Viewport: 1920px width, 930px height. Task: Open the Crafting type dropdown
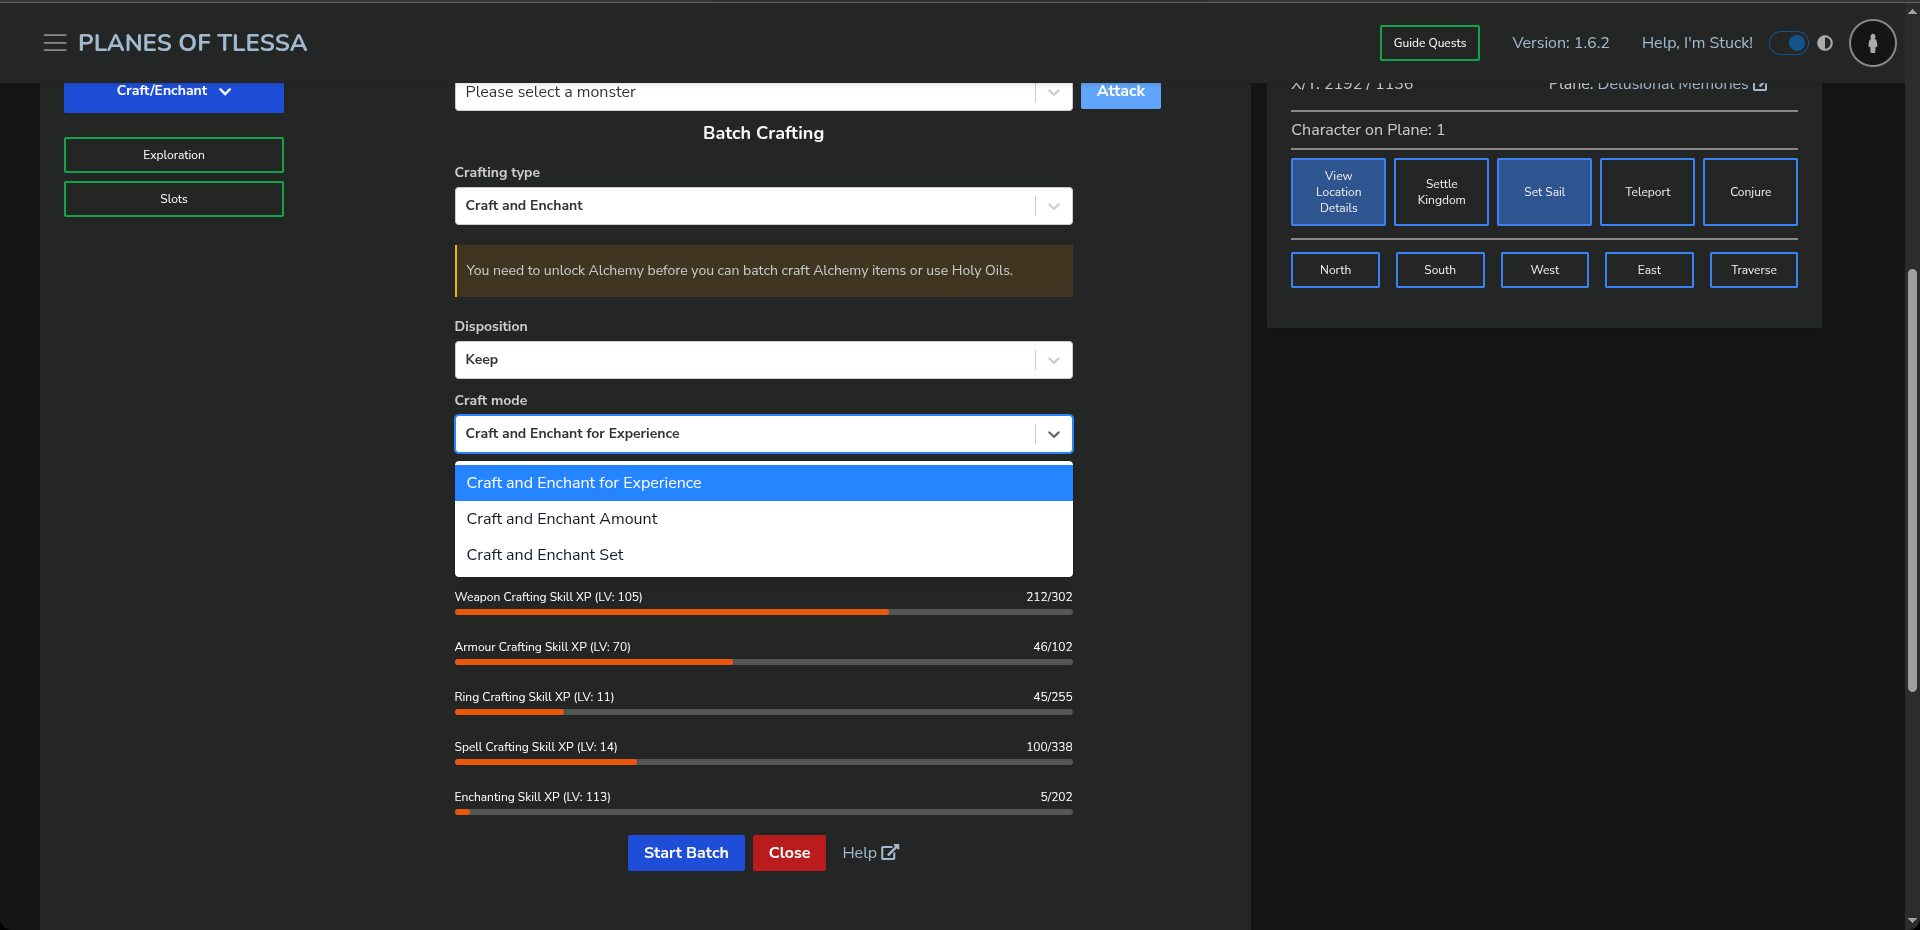click(x=763, y=206)
